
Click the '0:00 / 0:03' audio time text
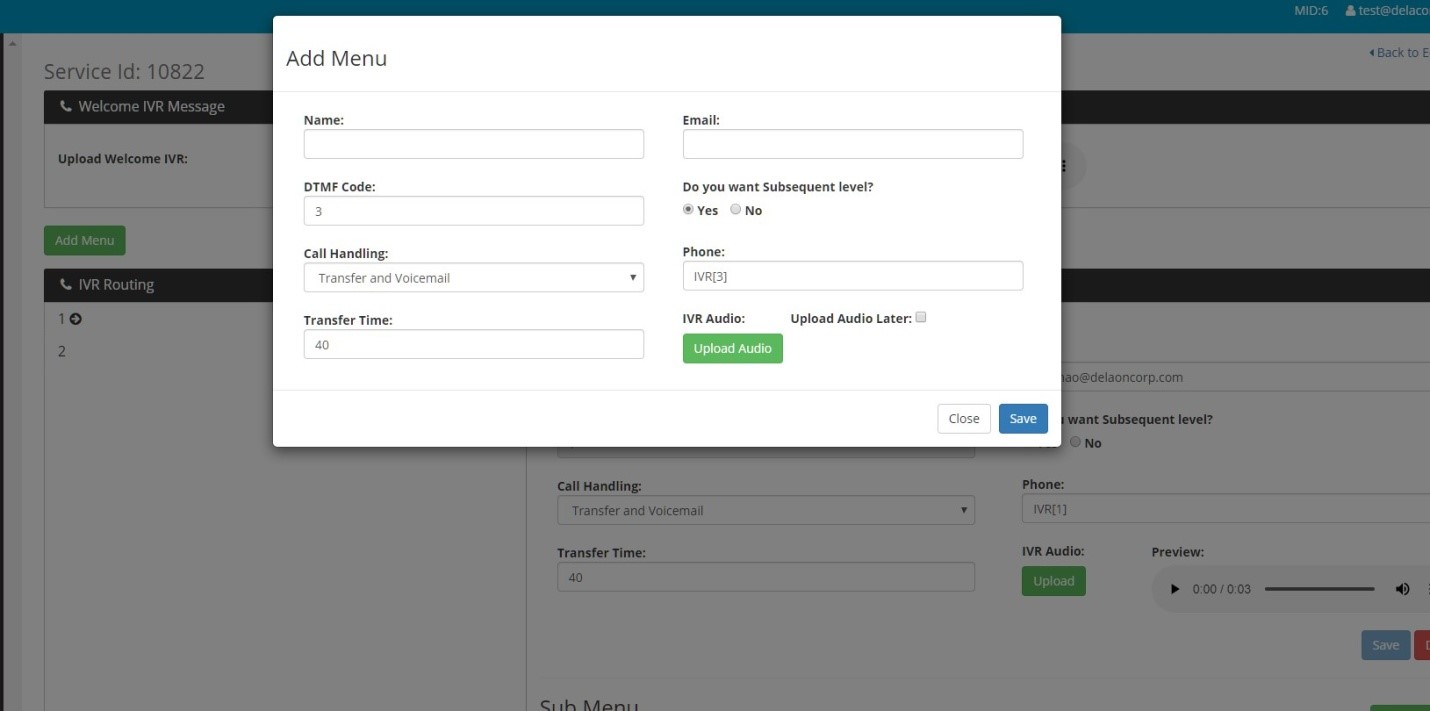[1222, 589]
